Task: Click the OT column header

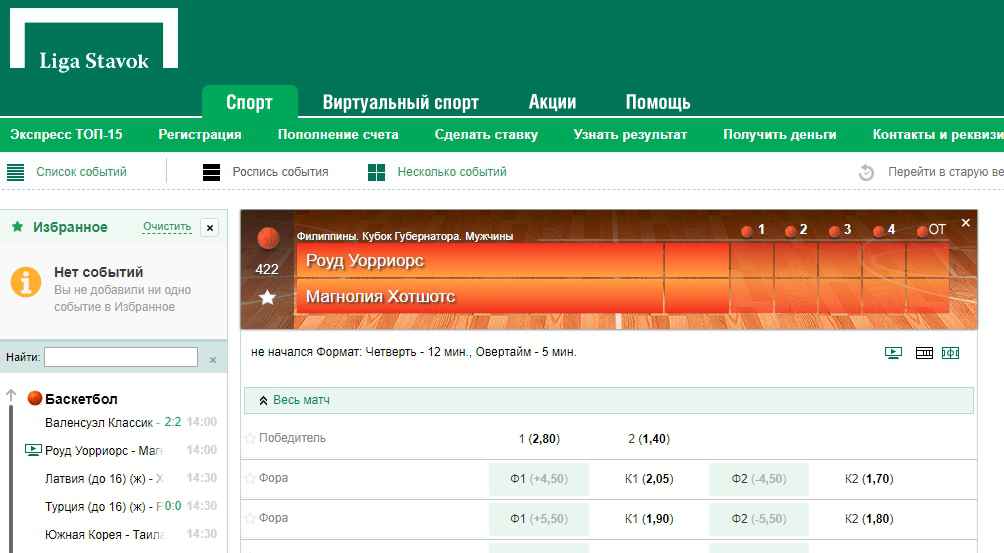Action: coord(931,230)
